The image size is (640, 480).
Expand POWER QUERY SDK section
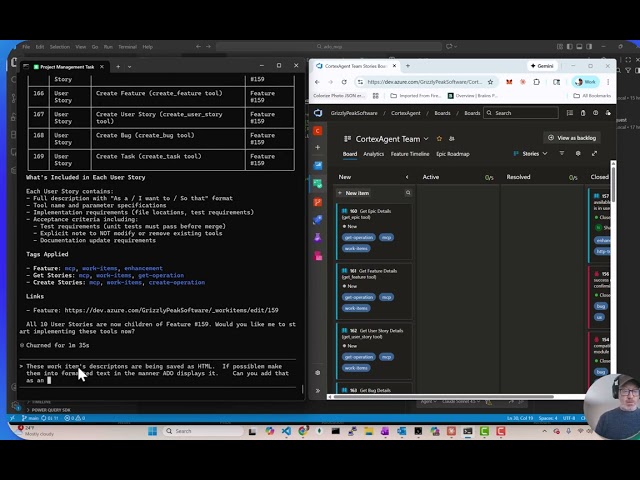(x=49, y=410)
